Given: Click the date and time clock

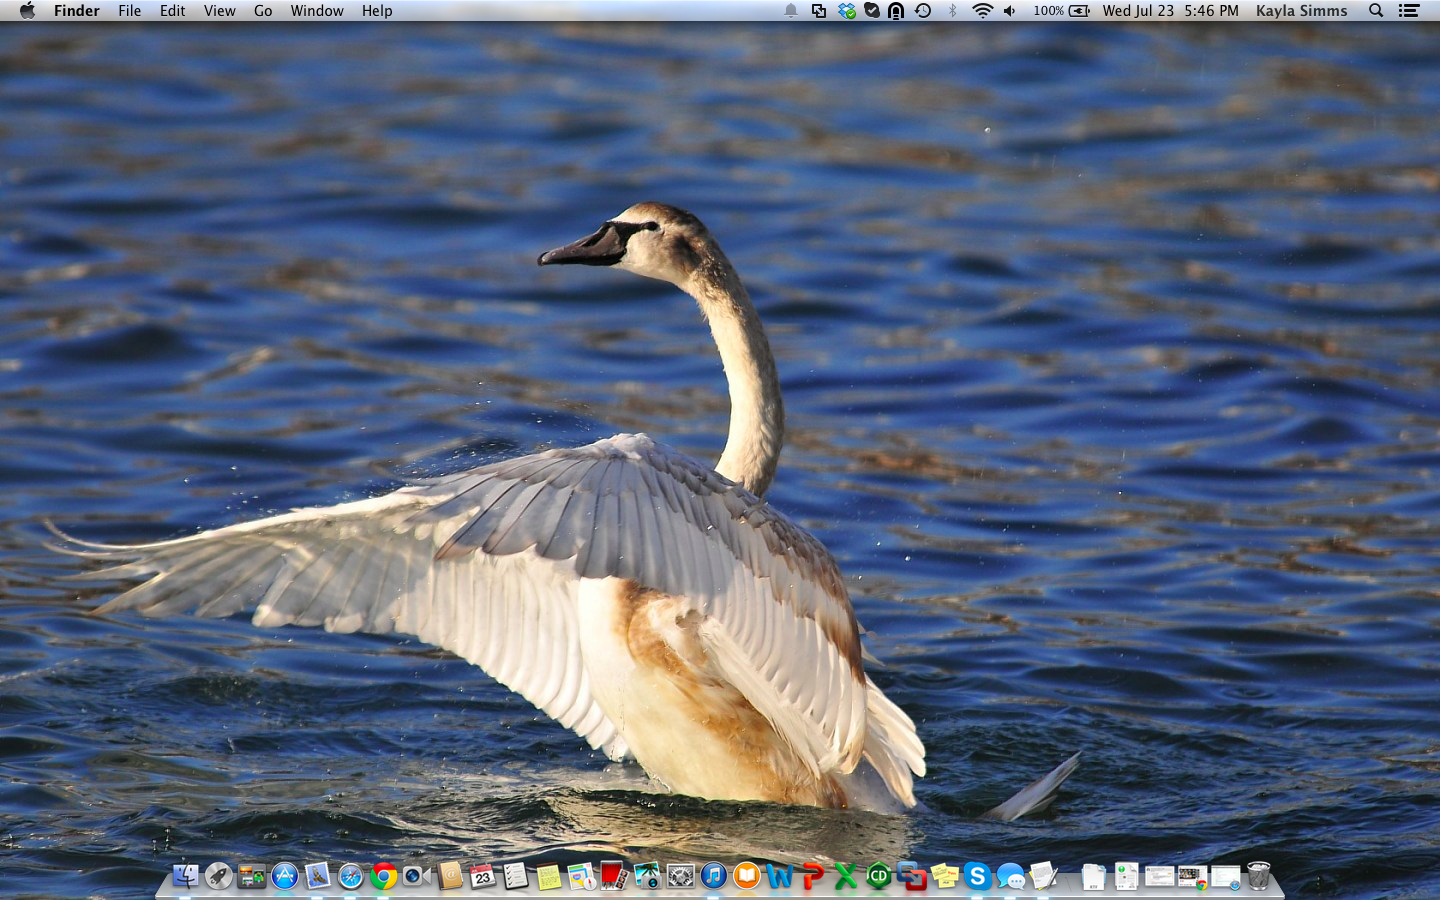Looking at the screenshot, I should click(1170, 11).
